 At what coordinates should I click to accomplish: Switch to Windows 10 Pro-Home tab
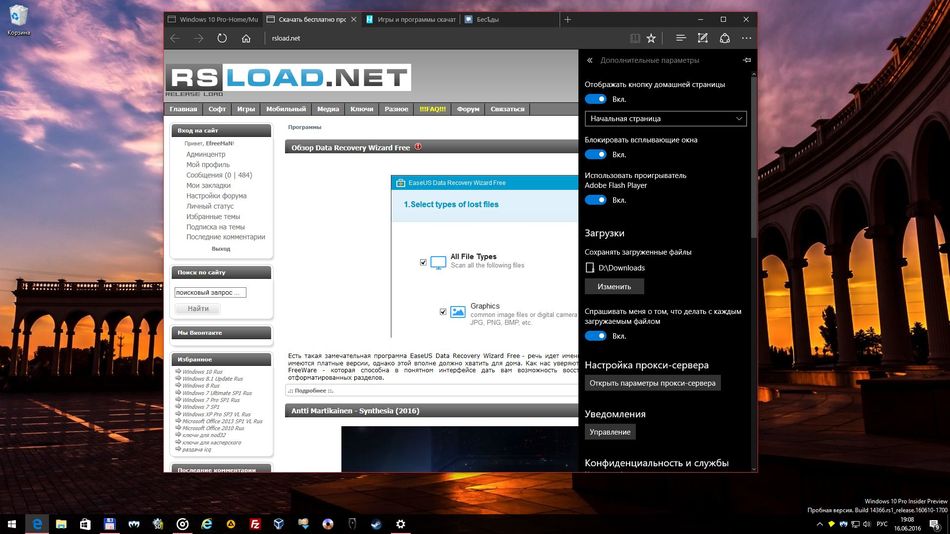click(213, 19)
